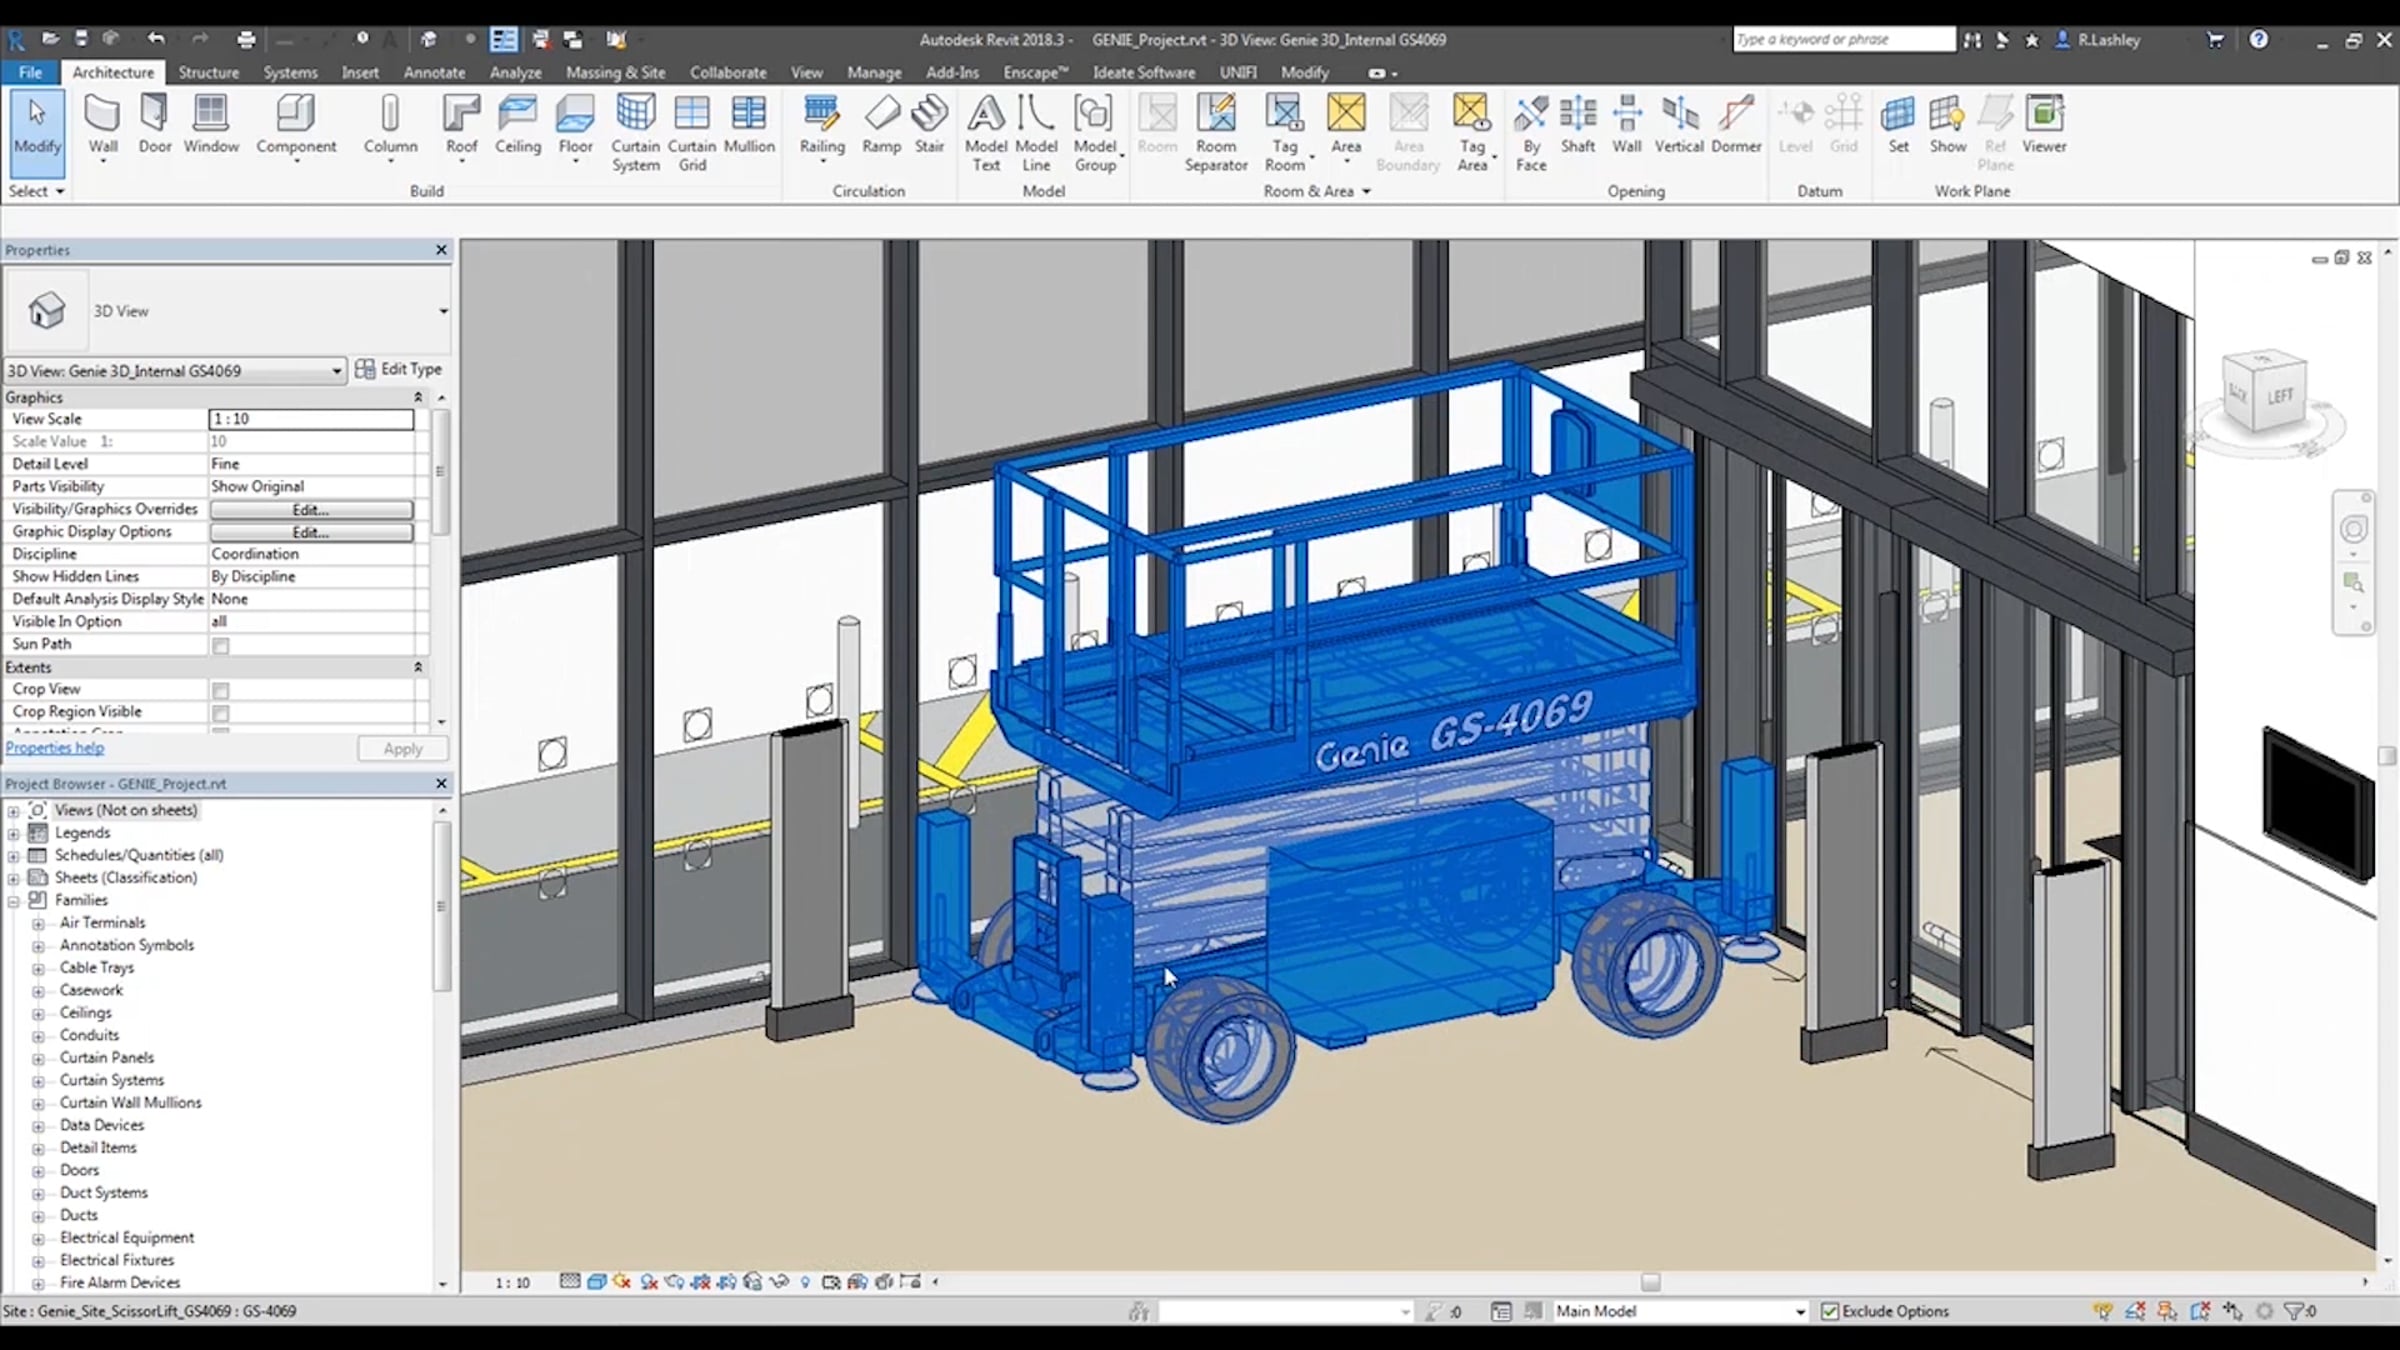The width and height of the screenshot is (2400, 1350).
Task: Switch to the Massing & Site tab
Action: click(615, 73)
